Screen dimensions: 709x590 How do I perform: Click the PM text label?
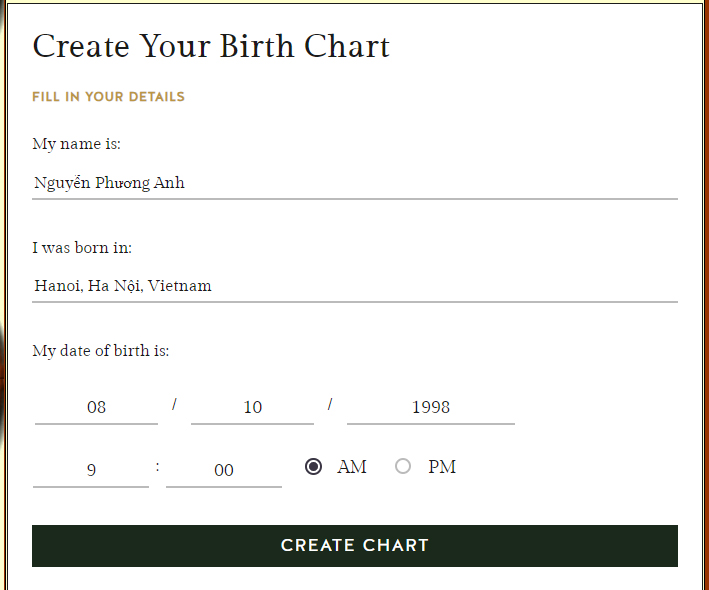[x=442, y=467]
